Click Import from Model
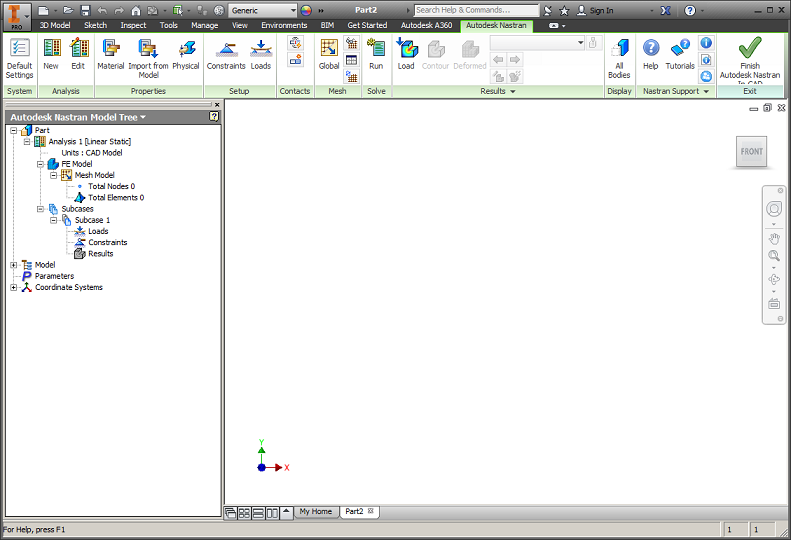The image size is (791, 540). 148,59
